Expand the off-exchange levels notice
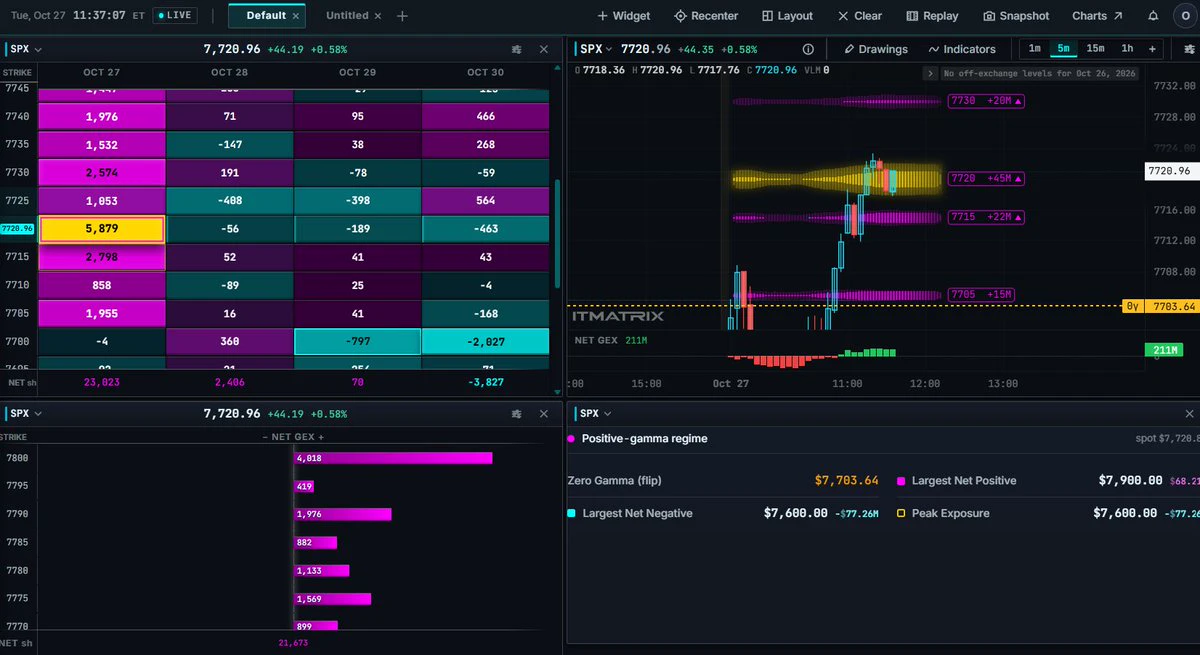 [930, 73]
